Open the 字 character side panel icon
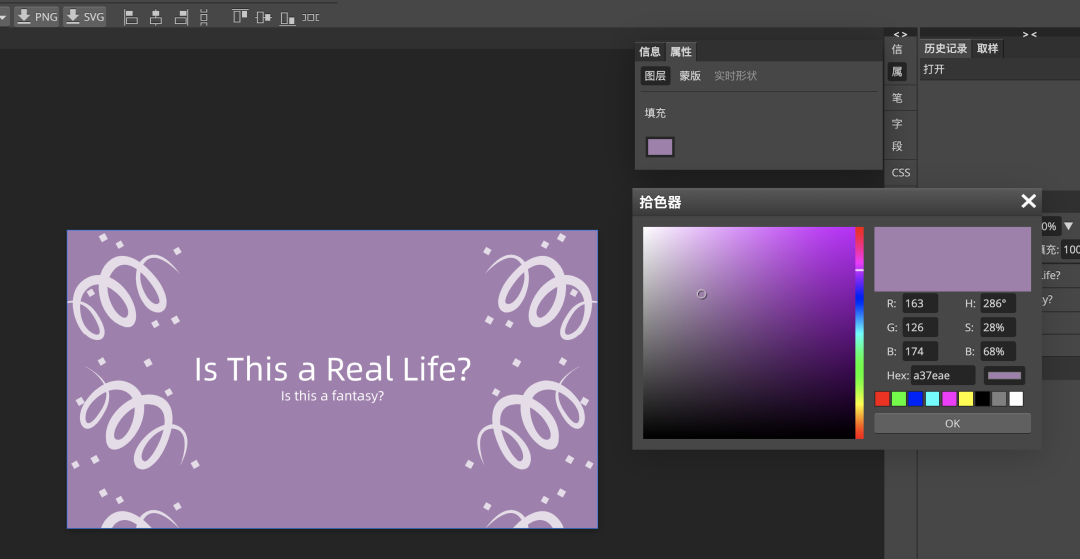This screenshot has width=1080, height=559. [897, 124]
